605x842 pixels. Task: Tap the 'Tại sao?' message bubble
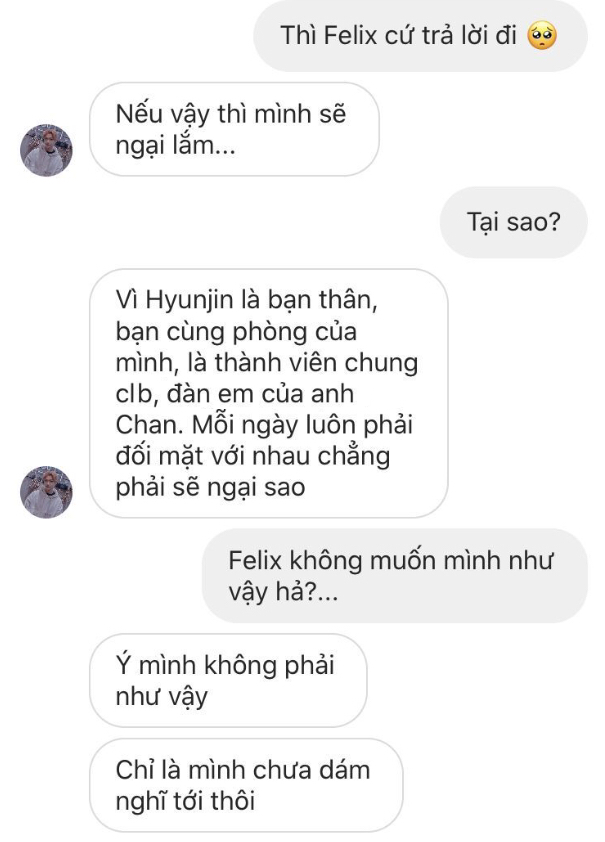[514, 222]
